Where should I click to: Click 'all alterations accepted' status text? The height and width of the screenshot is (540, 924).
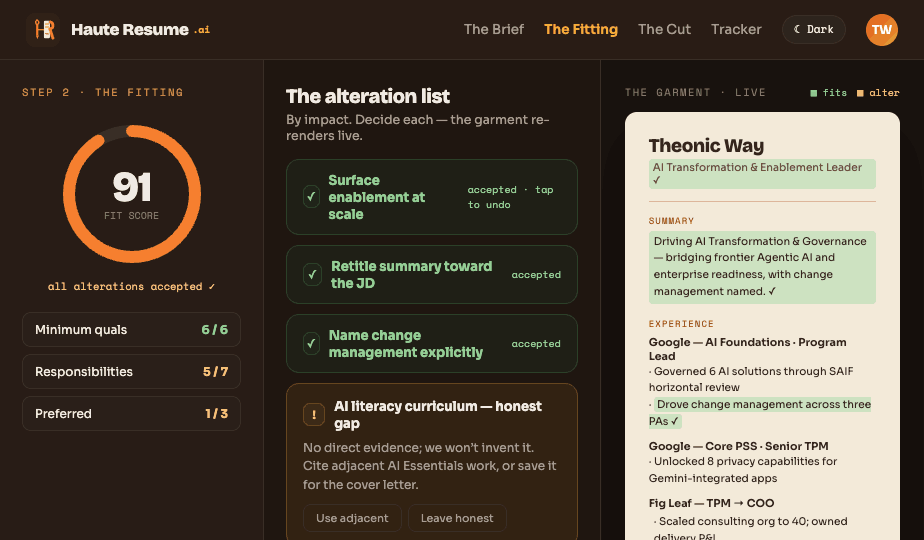tap(131, 287)
